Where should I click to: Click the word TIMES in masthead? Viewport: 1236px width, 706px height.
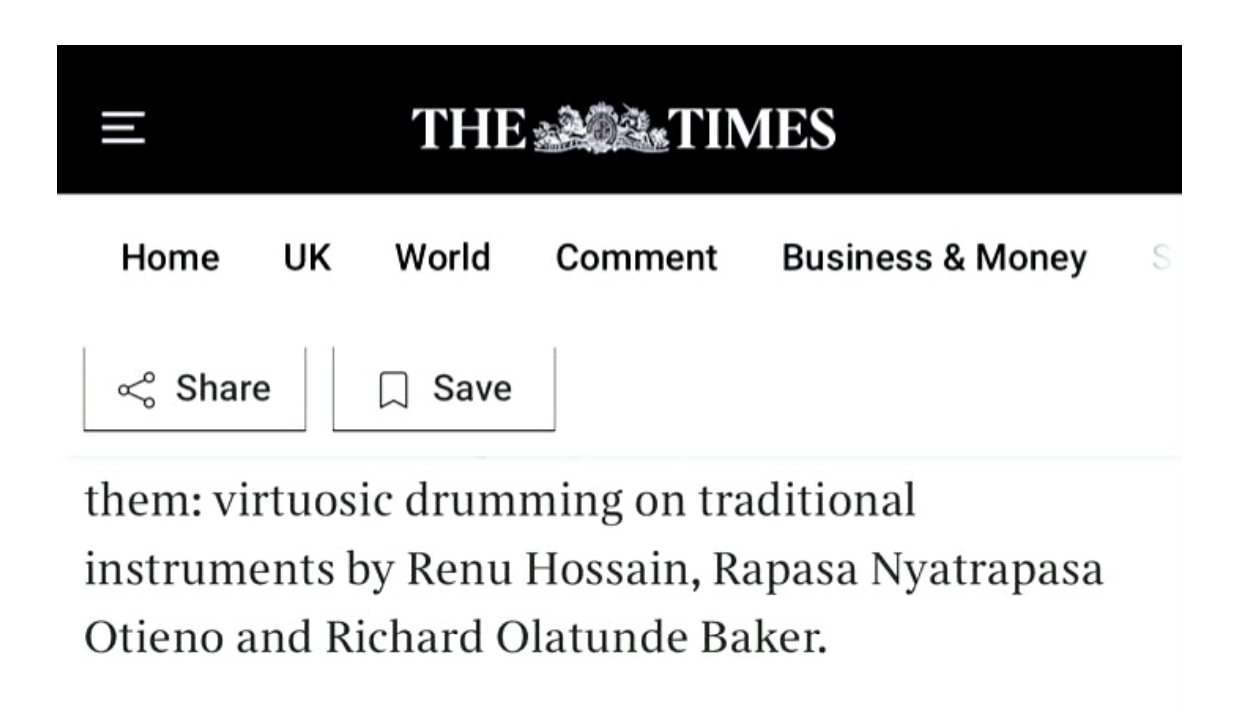click(x=750, y=129)
